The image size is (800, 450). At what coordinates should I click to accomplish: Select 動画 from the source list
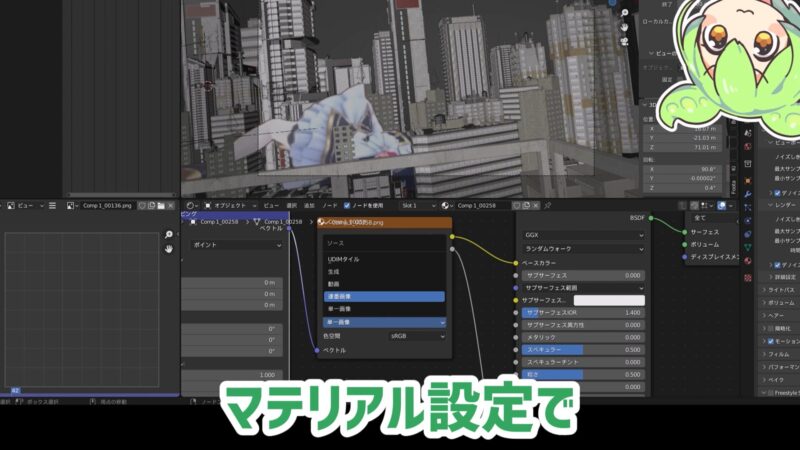click(x=334, y=284)
